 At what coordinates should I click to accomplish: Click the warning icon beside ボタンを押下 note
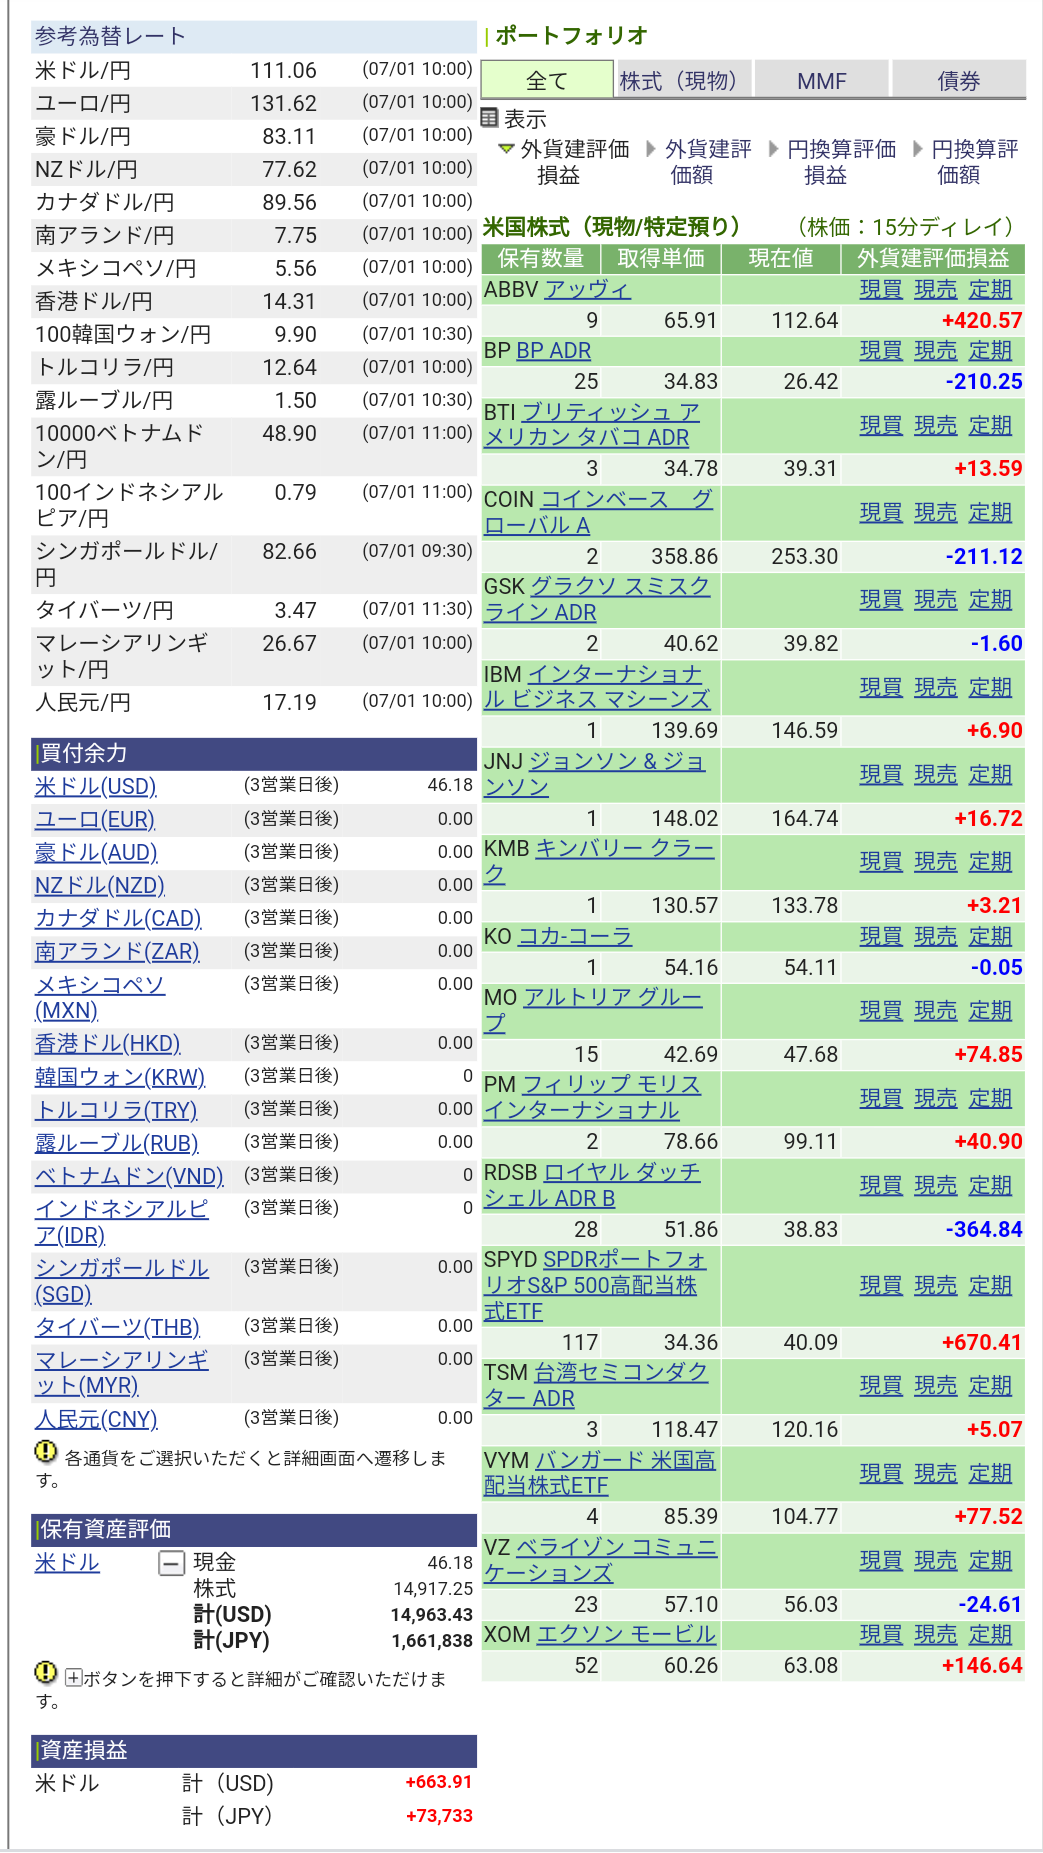click(46, 1672)
